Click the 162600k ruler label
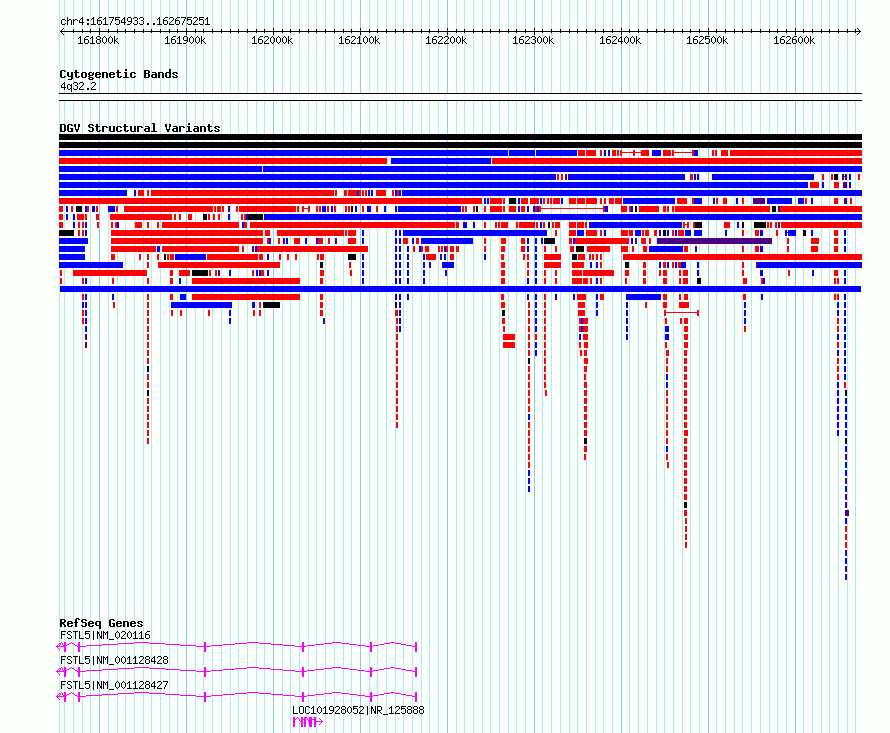 coord(794,41)
